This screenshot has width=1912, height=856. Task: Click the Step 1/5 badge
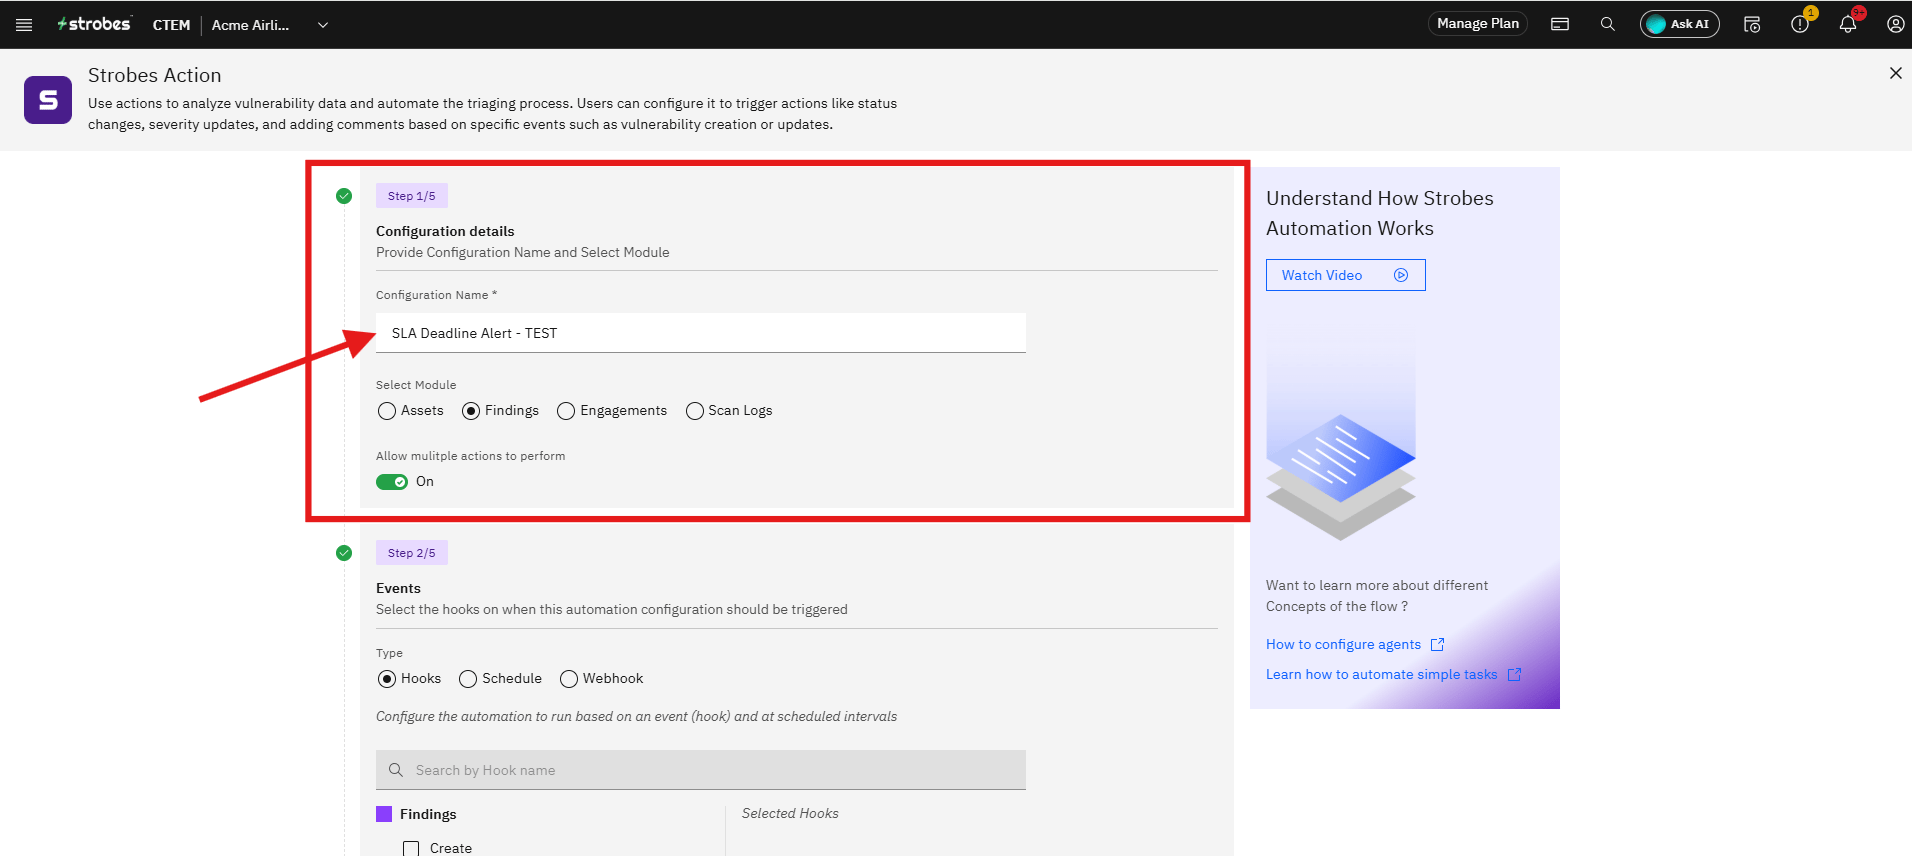coord(412,196)
